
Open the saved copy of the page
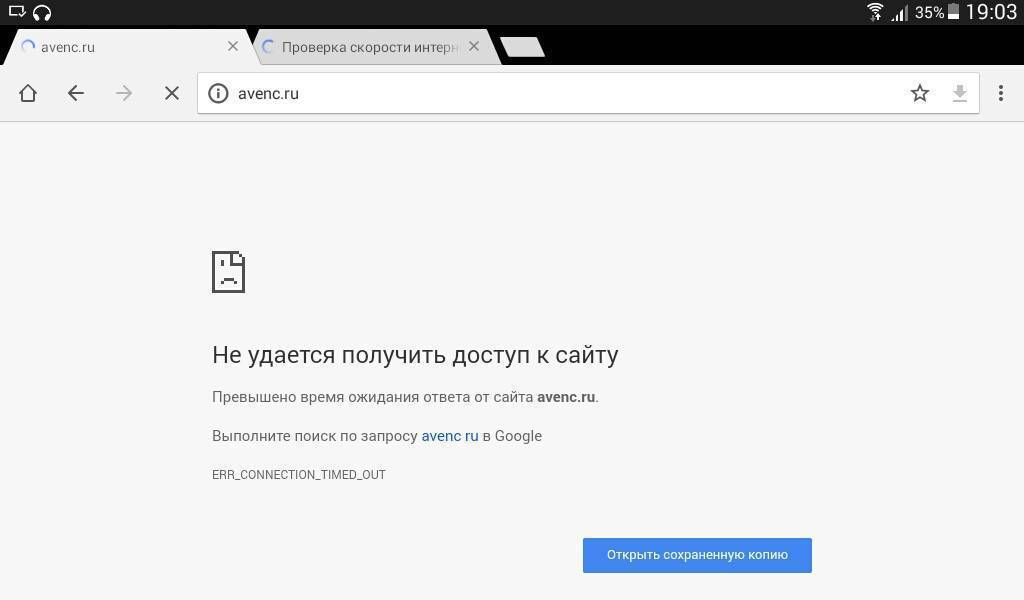[x=697, y=555]
